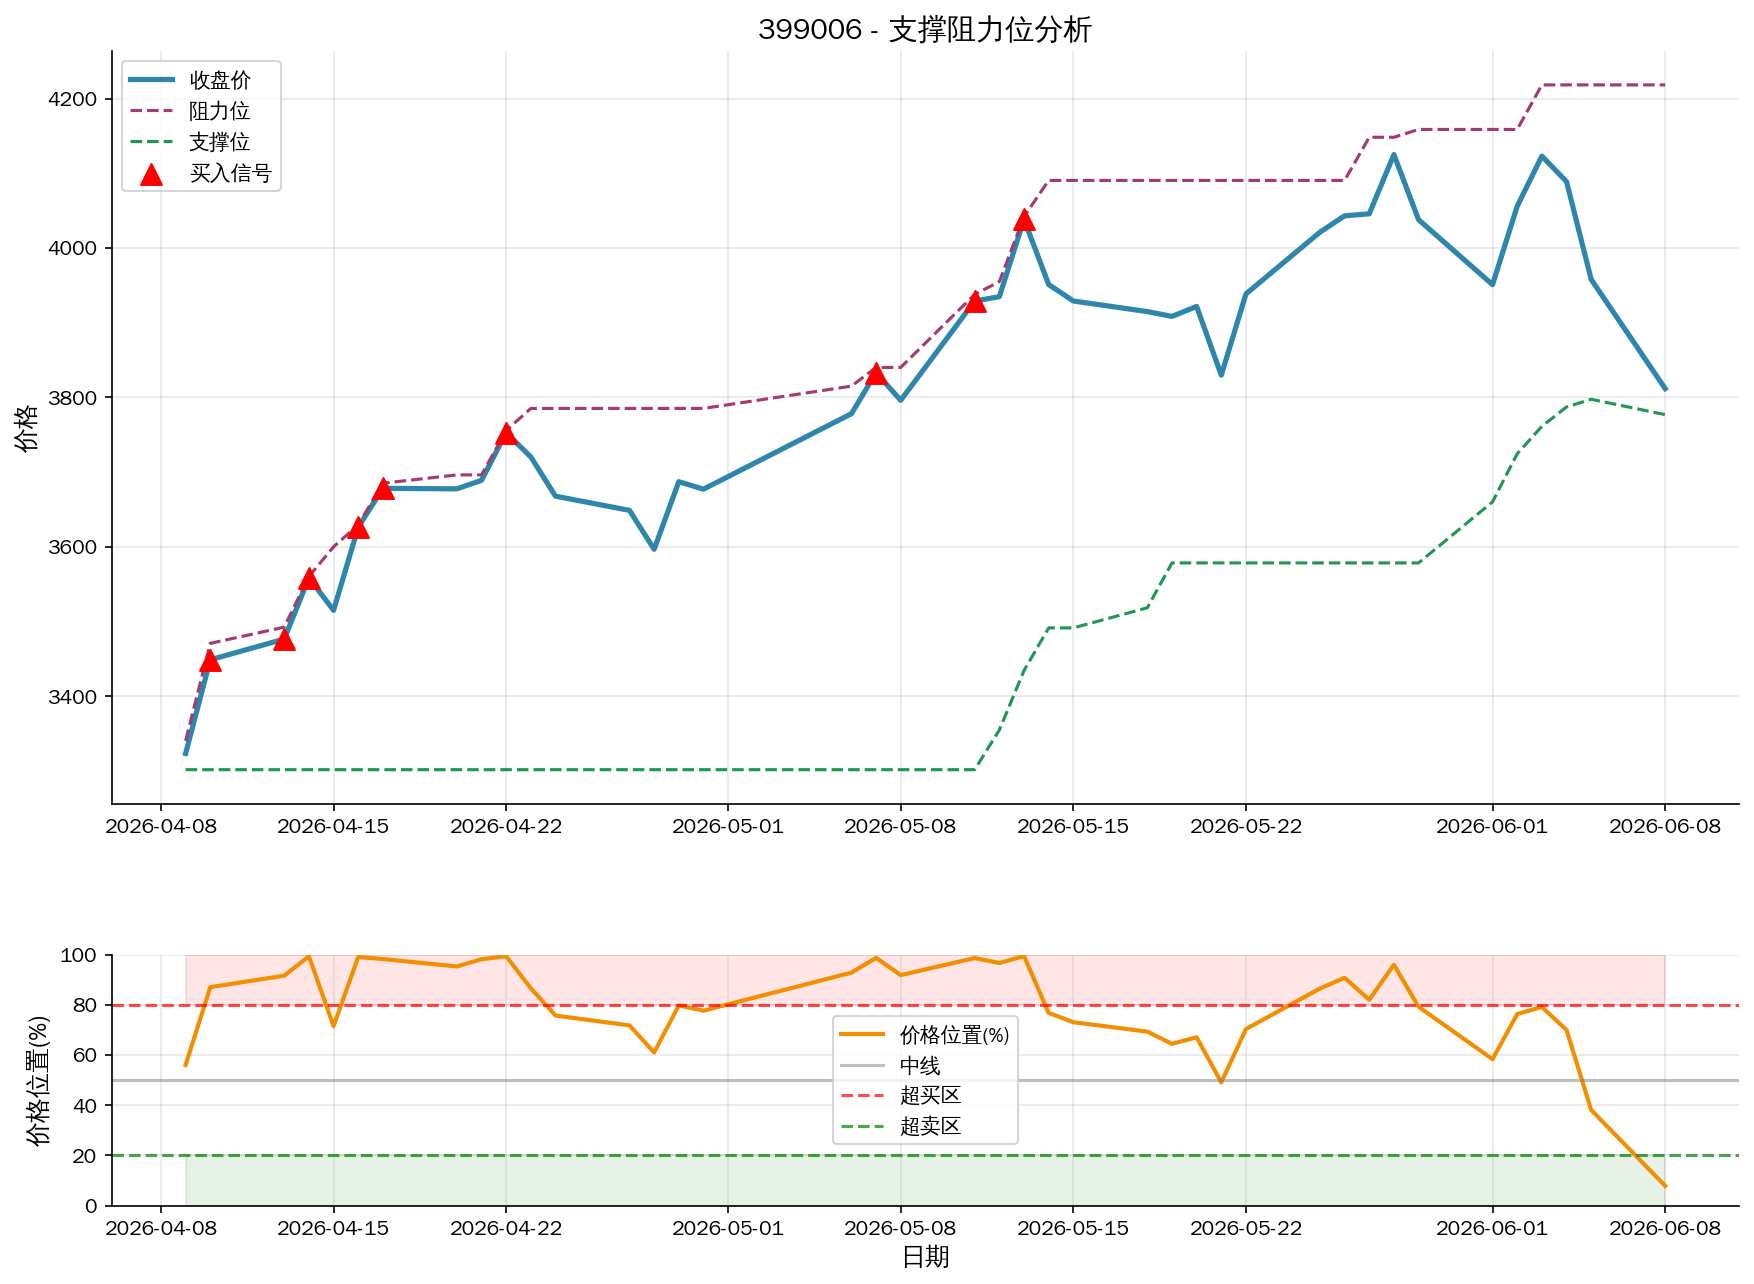Click the 4200 price axis label
1754x1284 pixels.
tap(73, 99)
